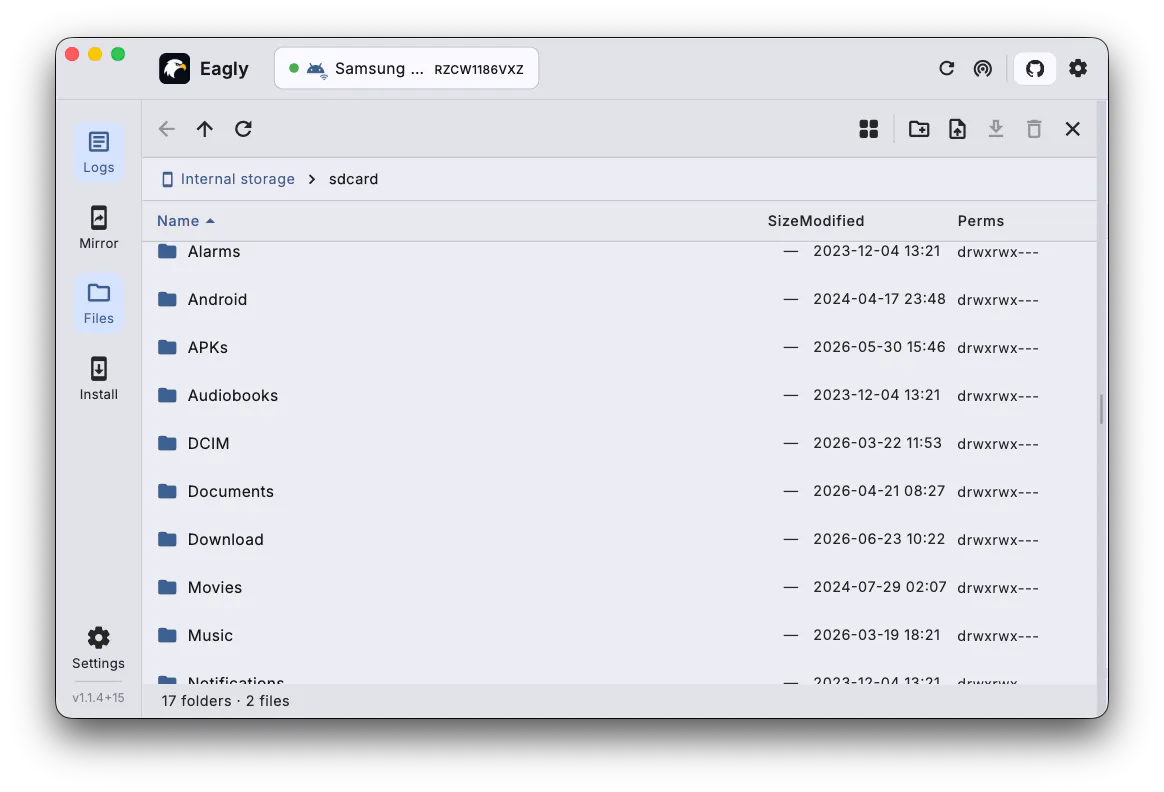Click the 17 folders · 2 files status
The height and width of the screenshot is (792, 1164).
pyautogui.click(x=226, y=701)
